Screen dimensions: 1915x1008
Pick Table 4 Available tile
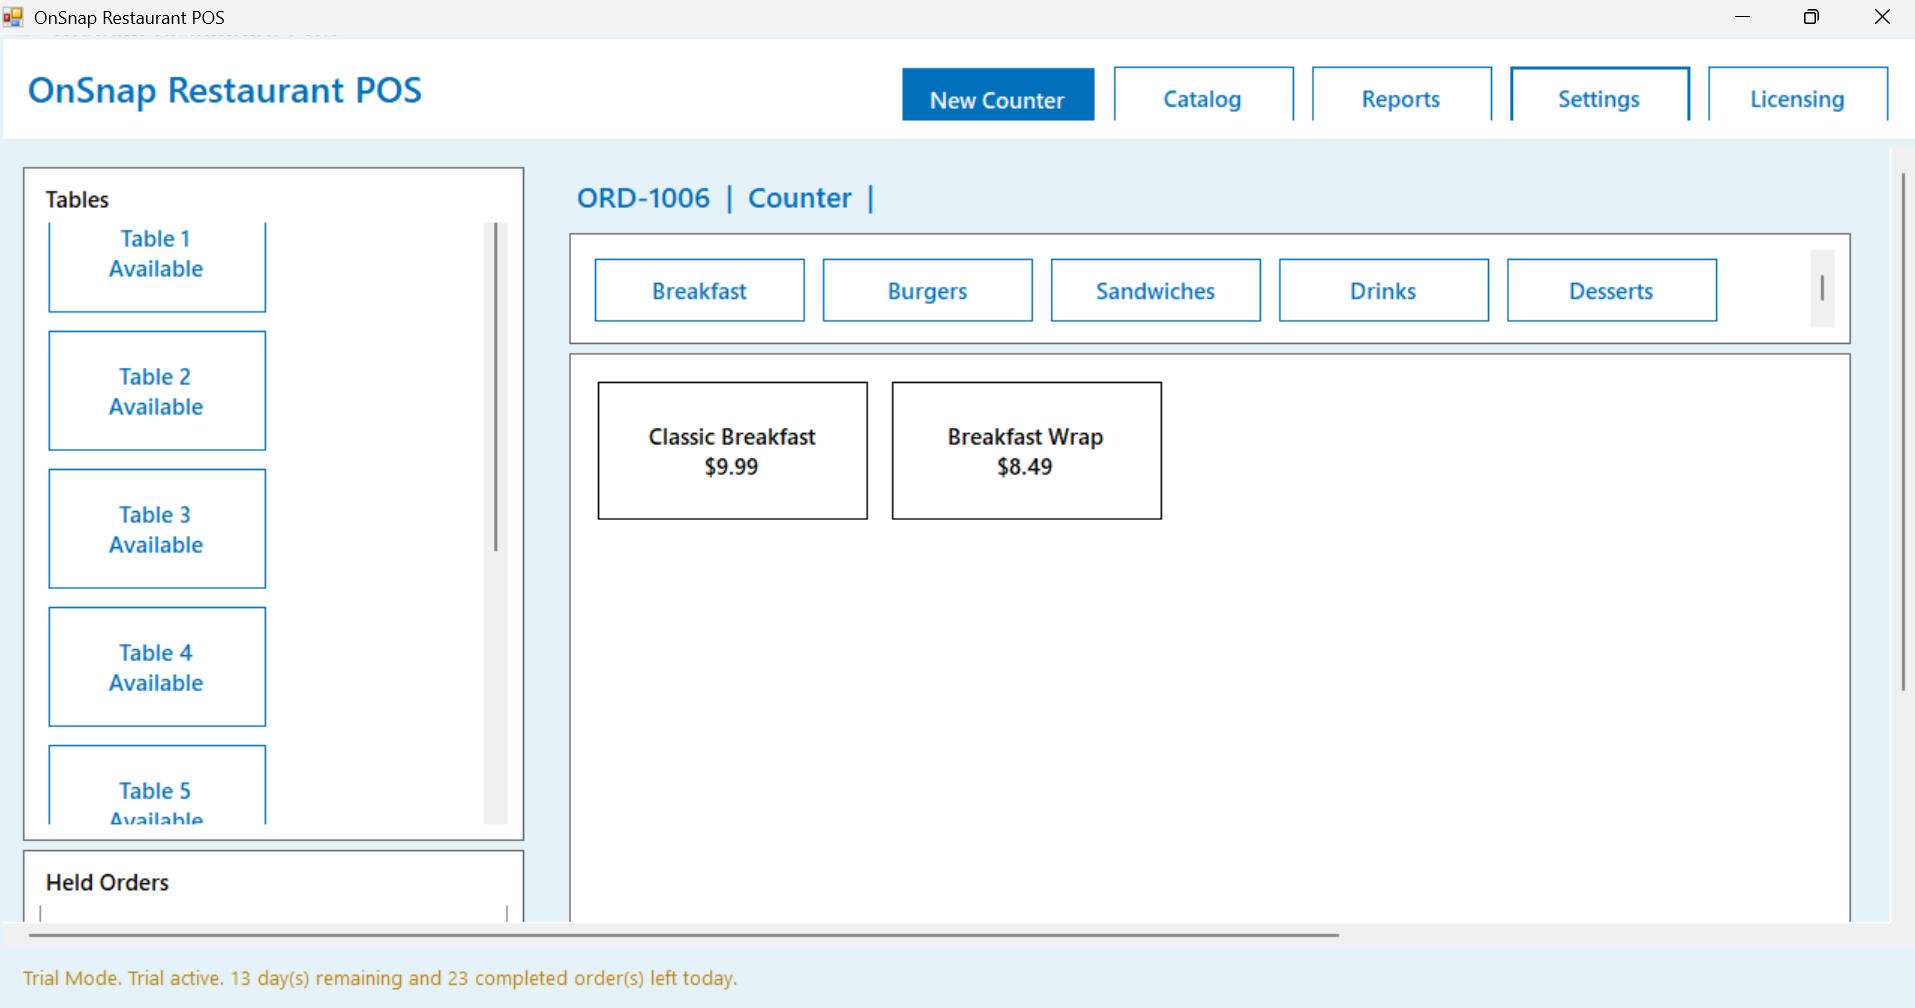tap(157, 667)
